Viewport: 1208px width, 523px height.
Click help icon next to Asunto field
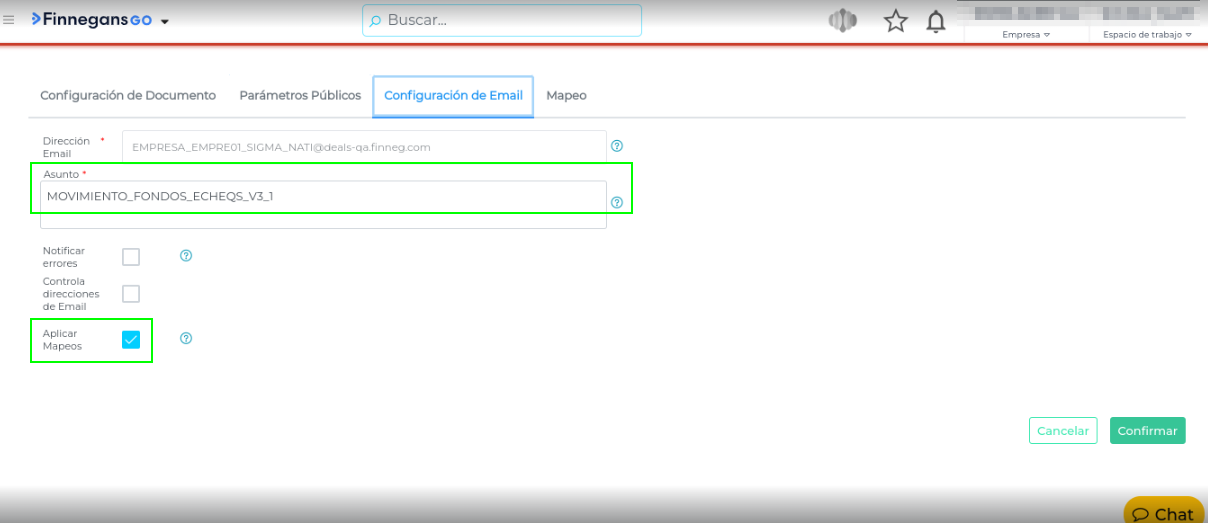coord(617,202)
